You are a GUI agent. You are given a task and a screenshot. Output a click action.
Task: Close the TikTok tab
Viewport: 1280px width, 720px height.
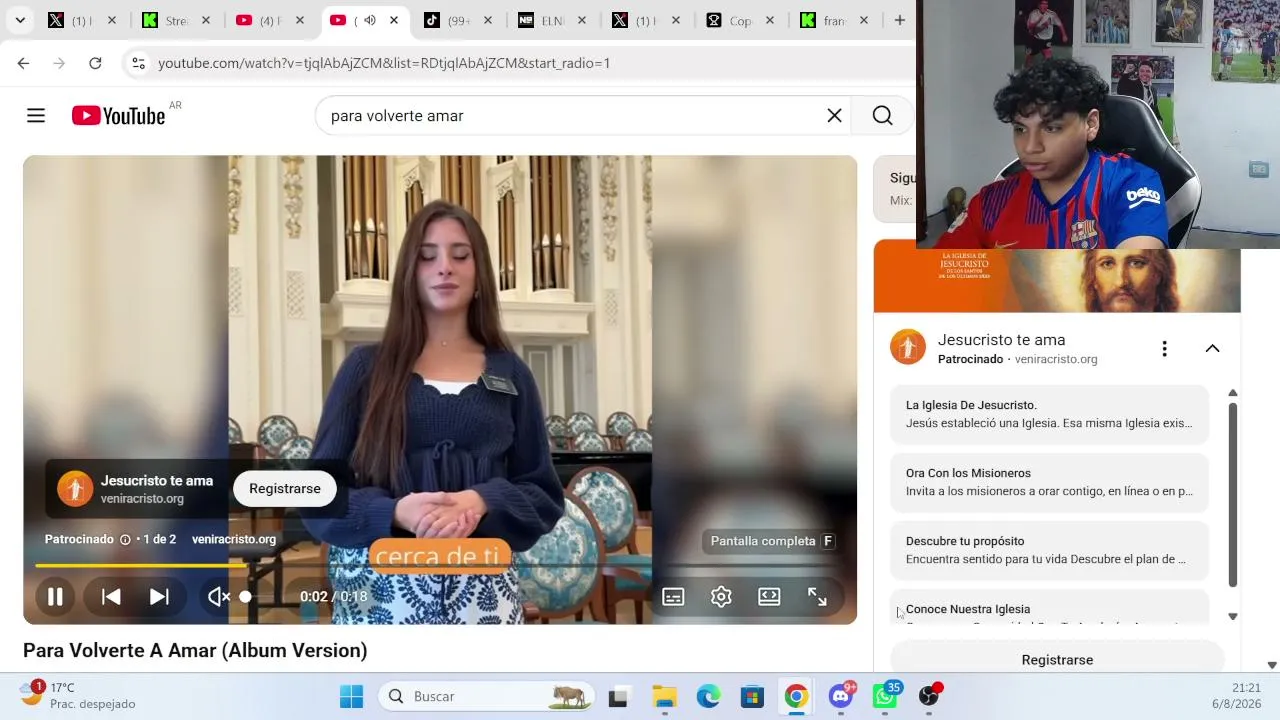coord(488,20)
